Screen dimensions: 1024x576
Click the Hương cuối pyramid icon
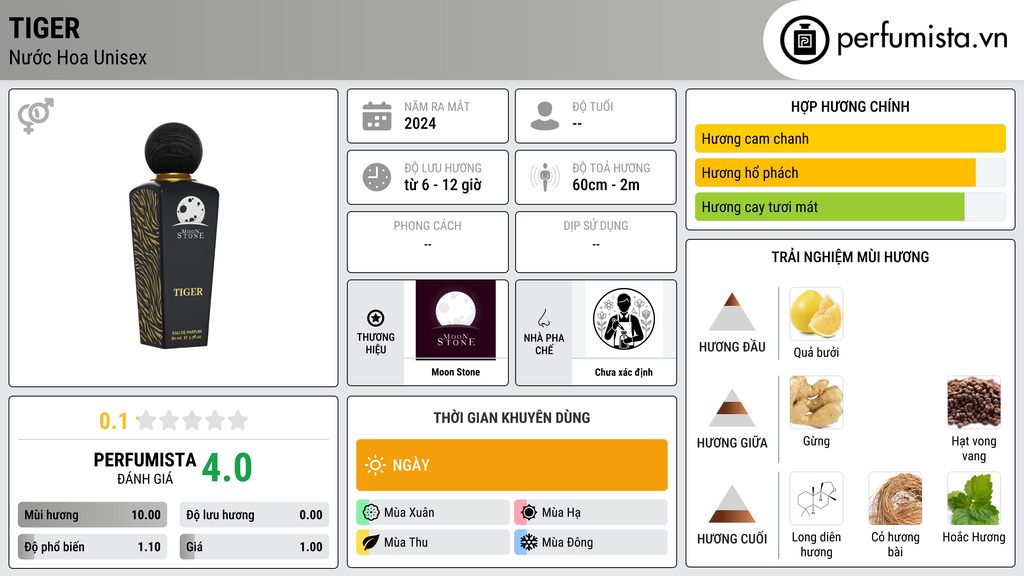(x=732, y=504)
